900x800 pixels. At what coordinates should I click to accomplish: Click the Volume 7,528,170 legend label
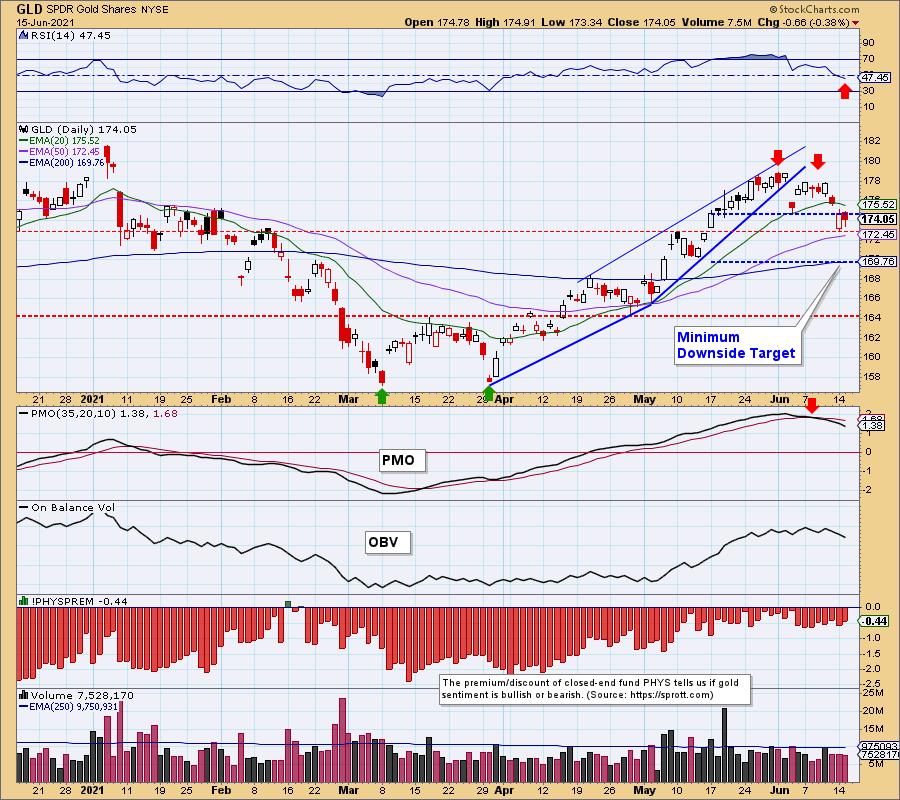pos(82,696)
